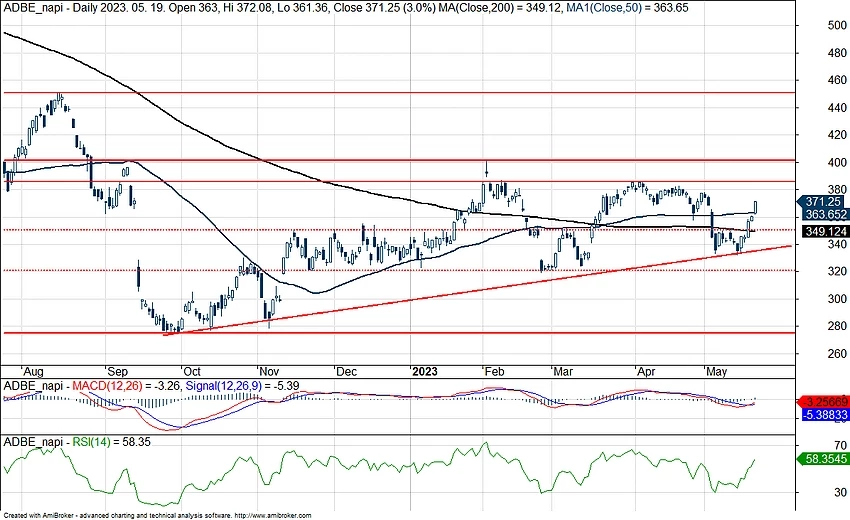This screenshot has height=520, width=850.
Task: Click the 500 price axis label
Action: [838, 25]
